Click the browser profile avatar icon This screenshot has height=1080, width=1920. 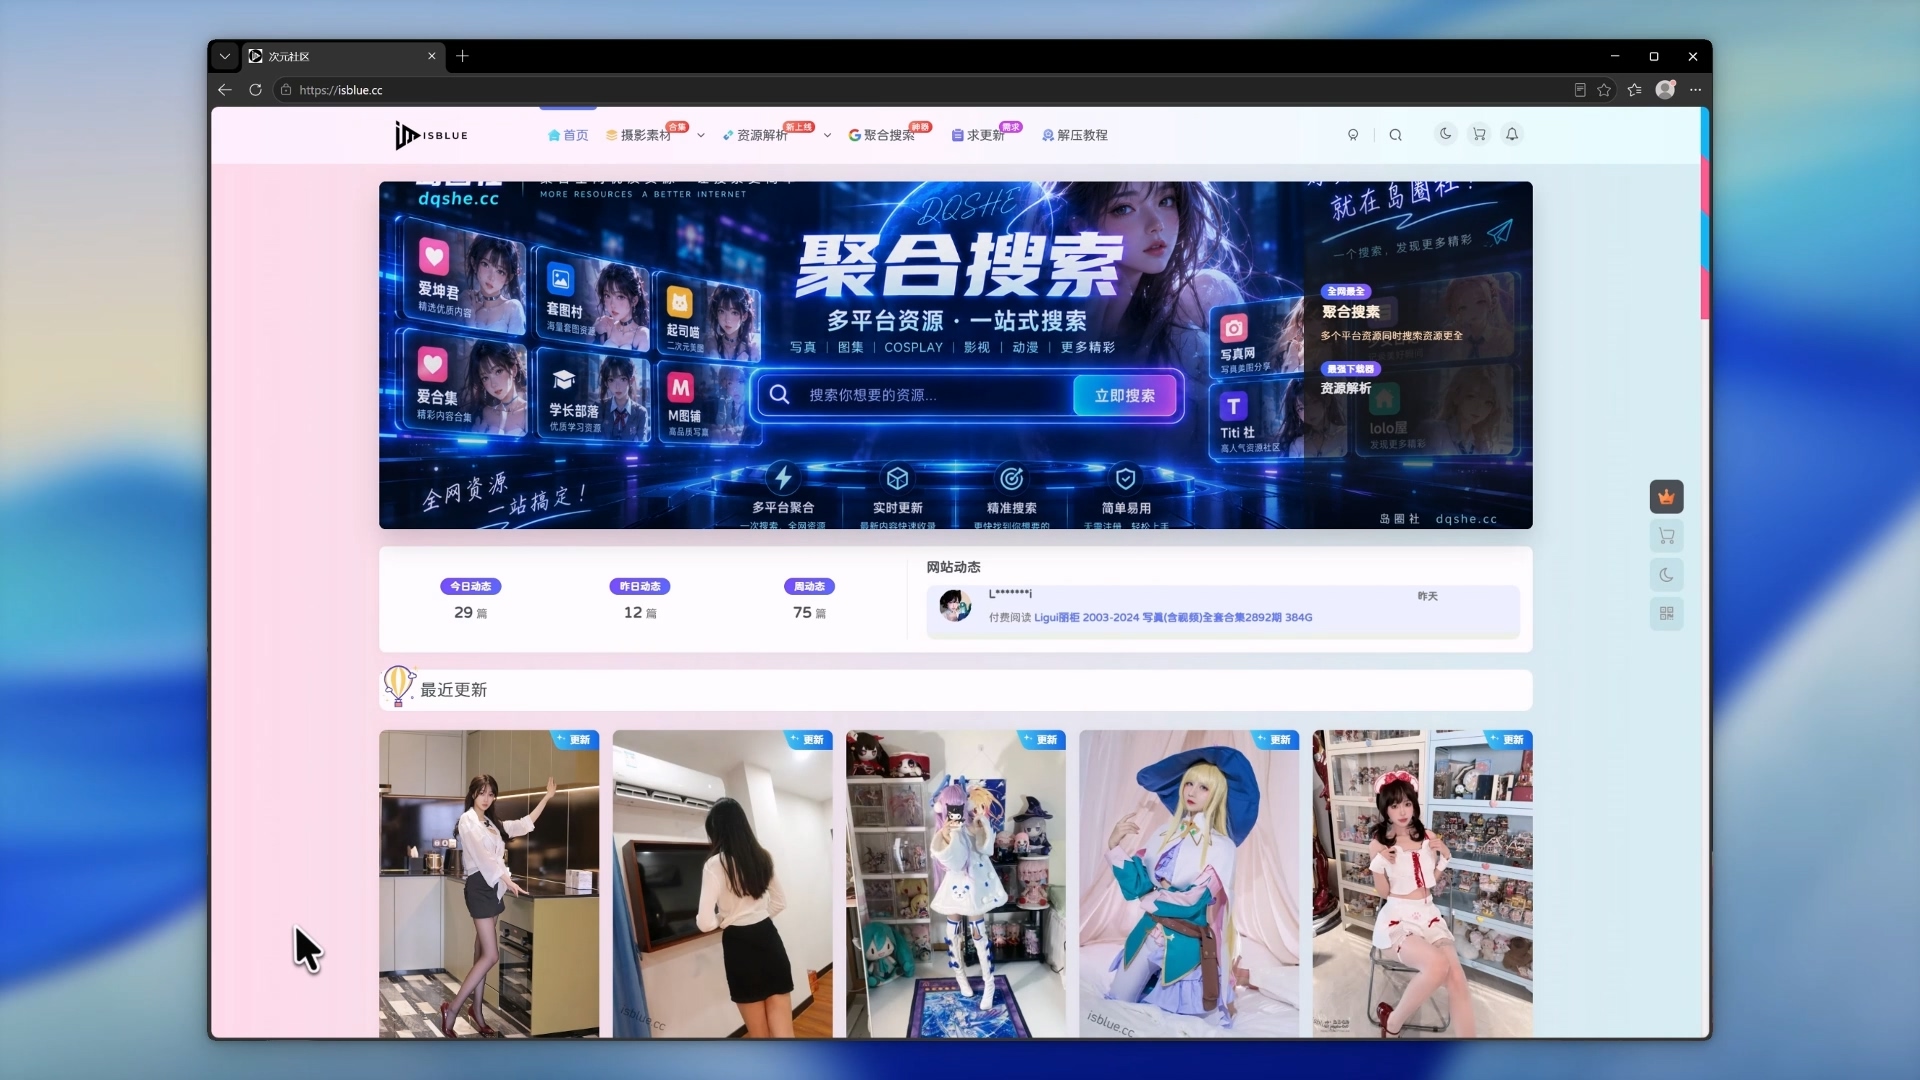point(1665,90)
